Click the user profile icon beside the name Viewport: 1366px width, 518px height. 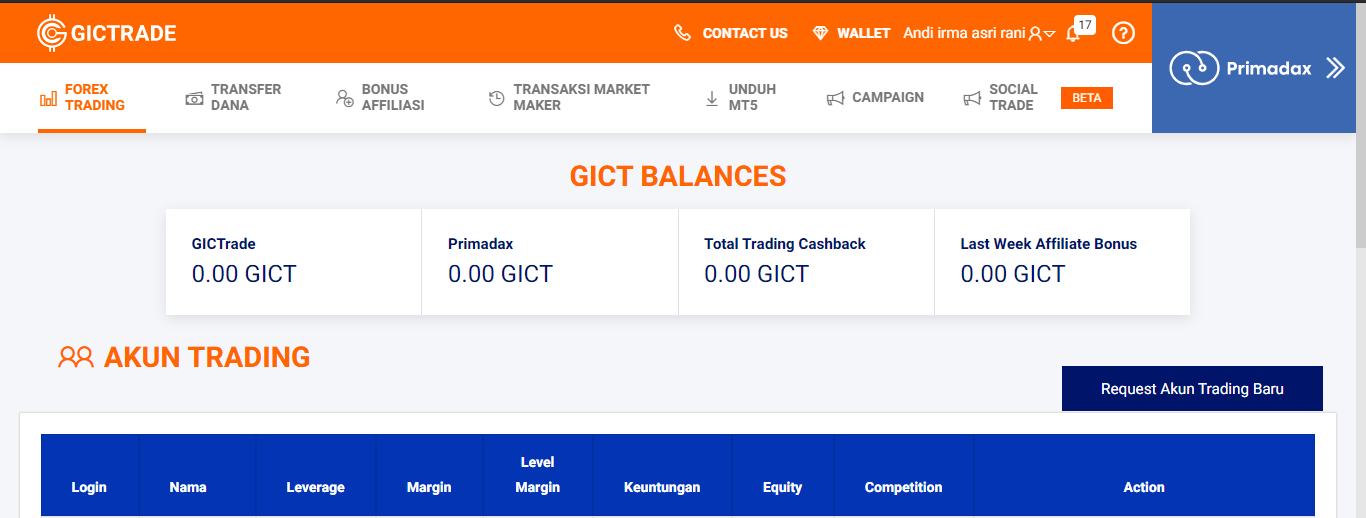coord(1035,34)
